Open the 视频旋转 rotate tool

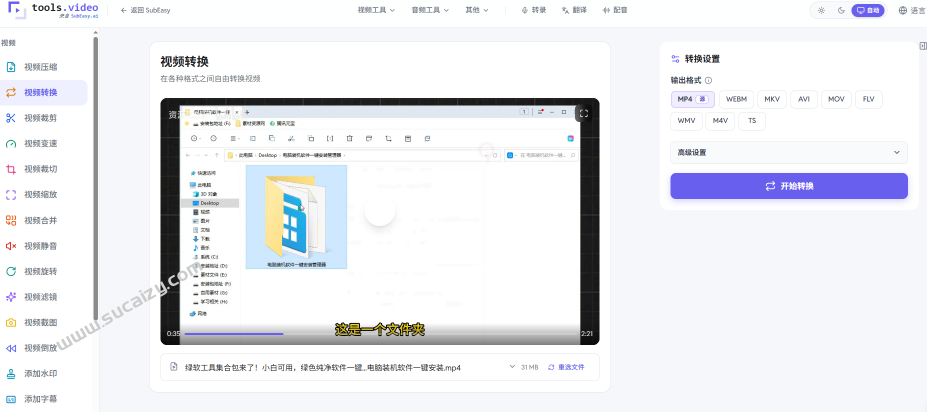coord(40,271)
